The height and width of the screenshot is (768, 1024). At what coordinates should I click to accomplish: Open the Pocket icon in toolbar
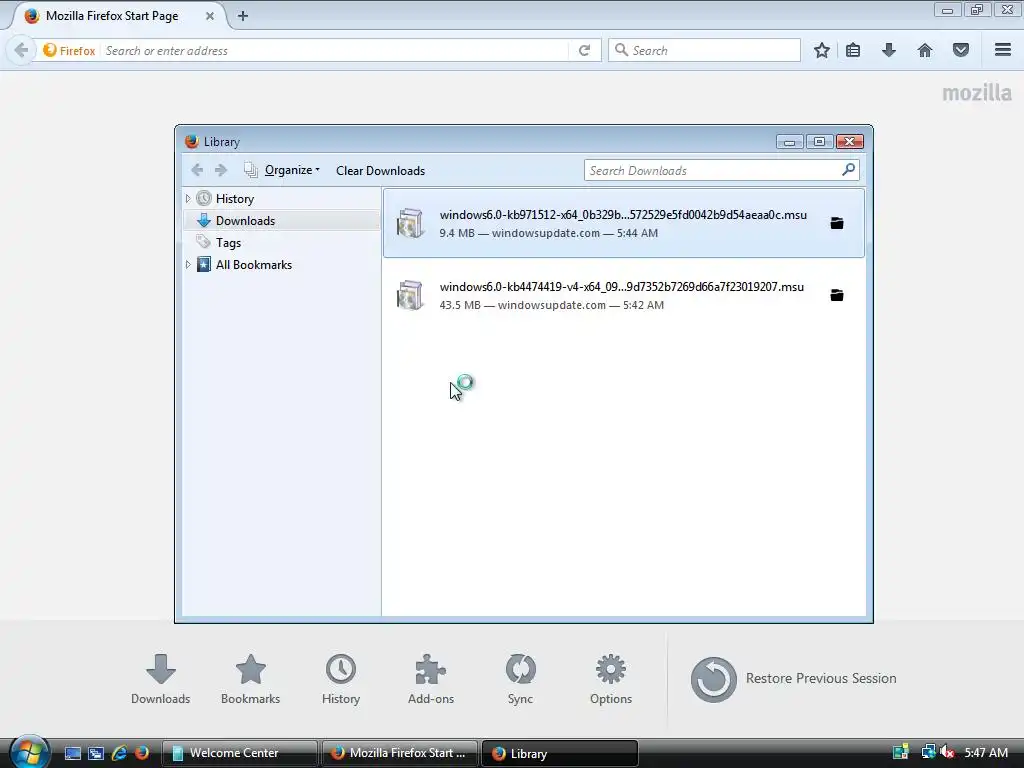pos(961,50)
